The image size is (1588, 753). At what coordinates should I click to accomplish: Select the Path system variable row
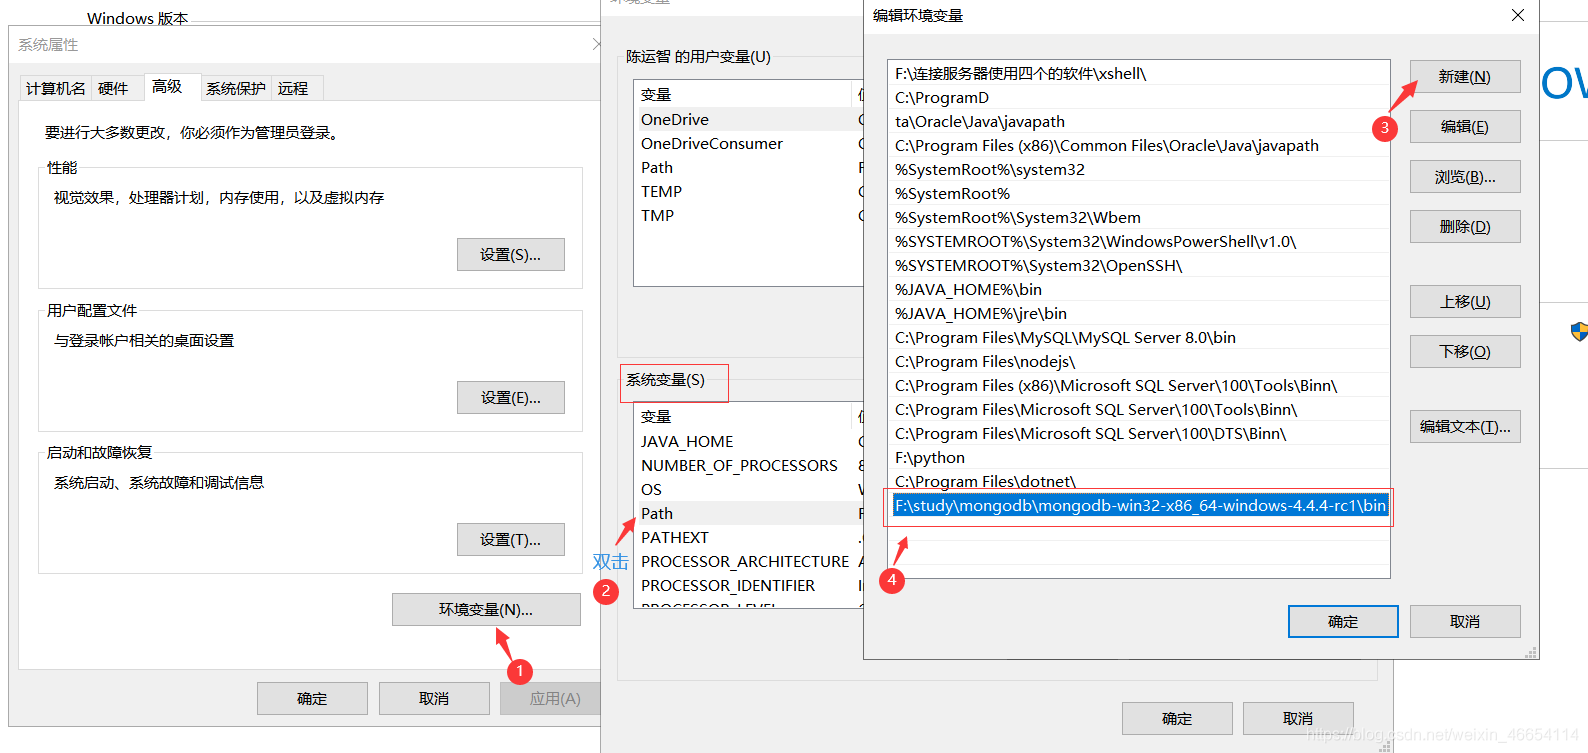[748, 514]
